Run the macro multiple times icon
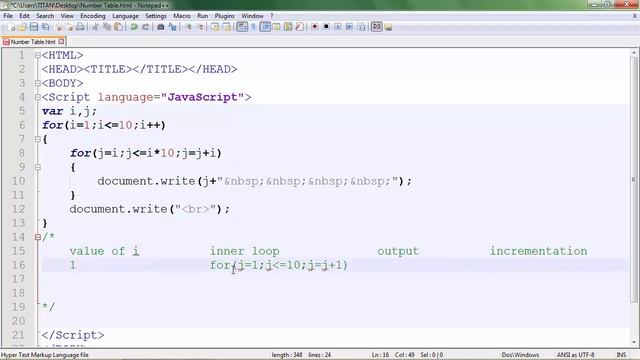 point(349,27)
